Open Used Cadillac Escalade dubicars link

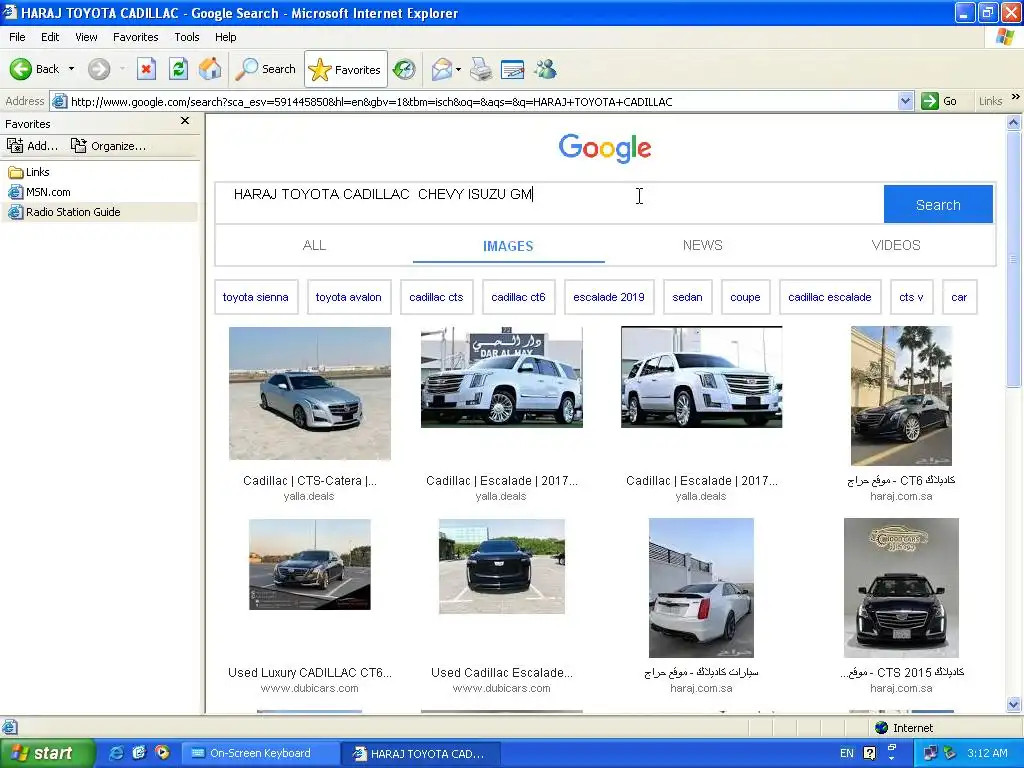click(x=502, y=673)
